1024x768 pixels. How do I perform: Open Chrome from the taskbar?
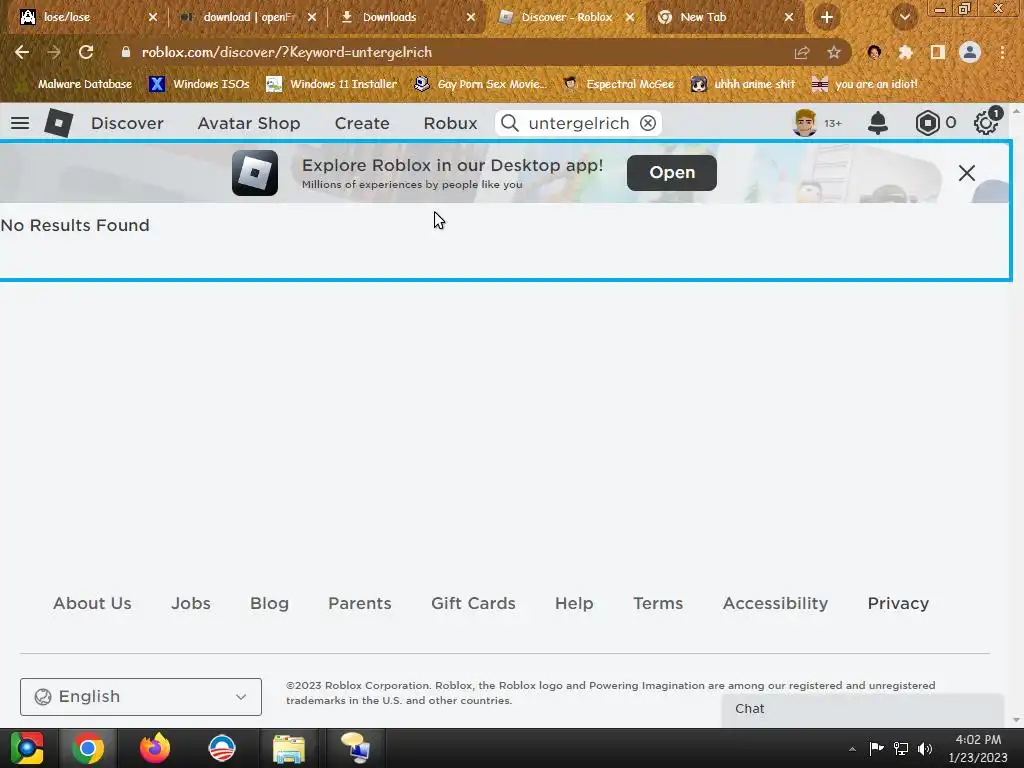88,748
